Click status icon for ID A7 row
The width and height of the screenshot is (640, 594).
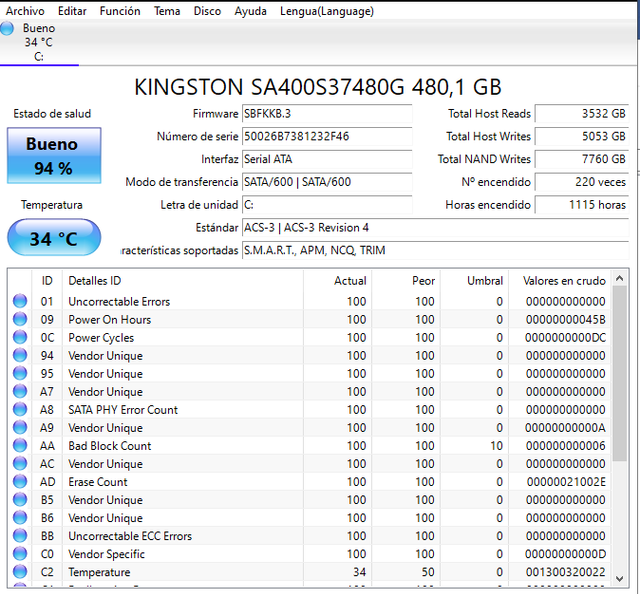(x=20, y=391)
